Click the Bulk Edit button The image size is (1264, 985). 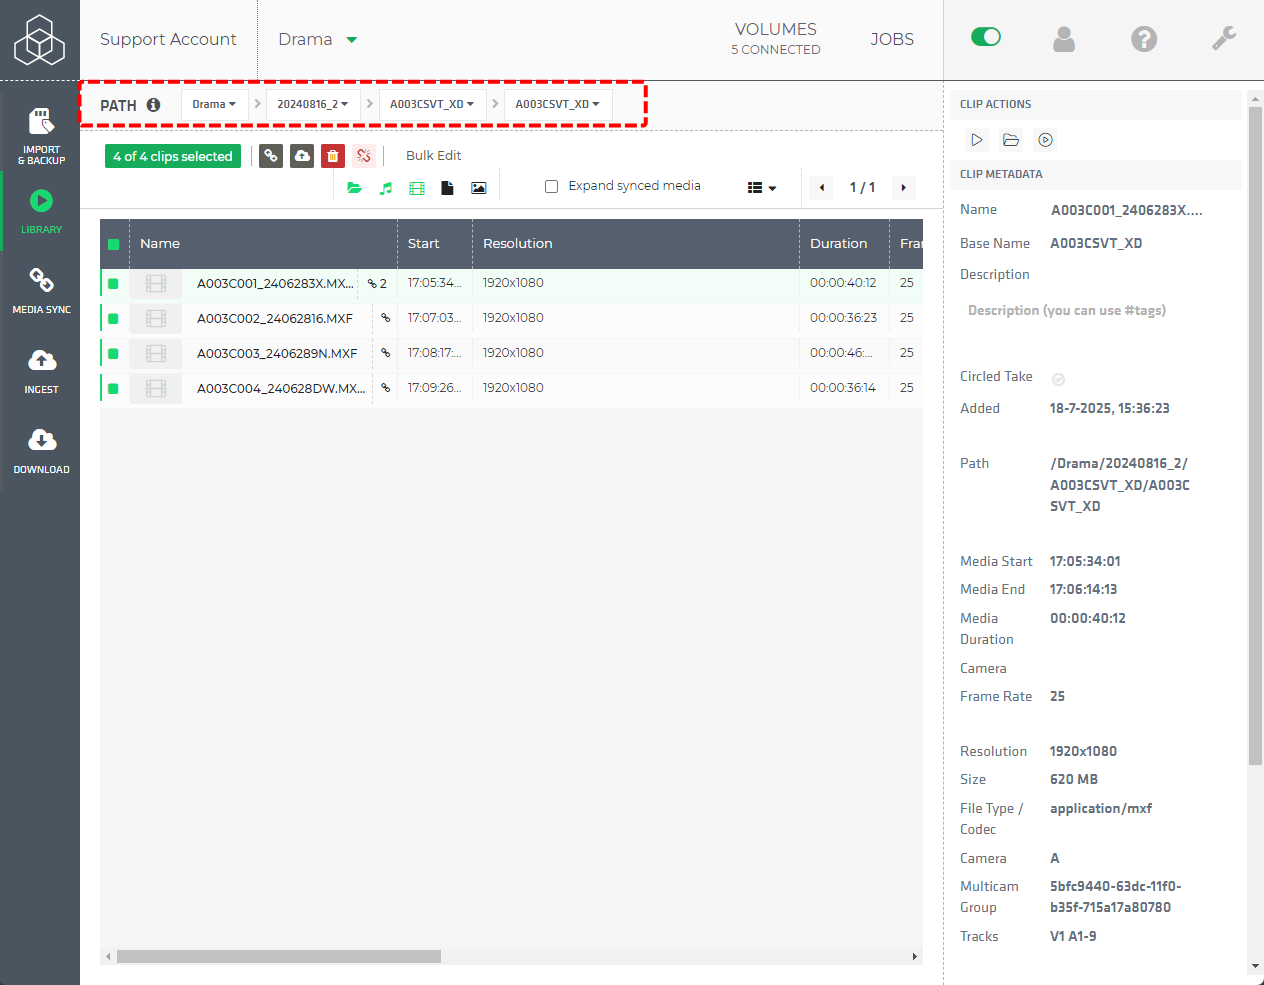[433, 156]
